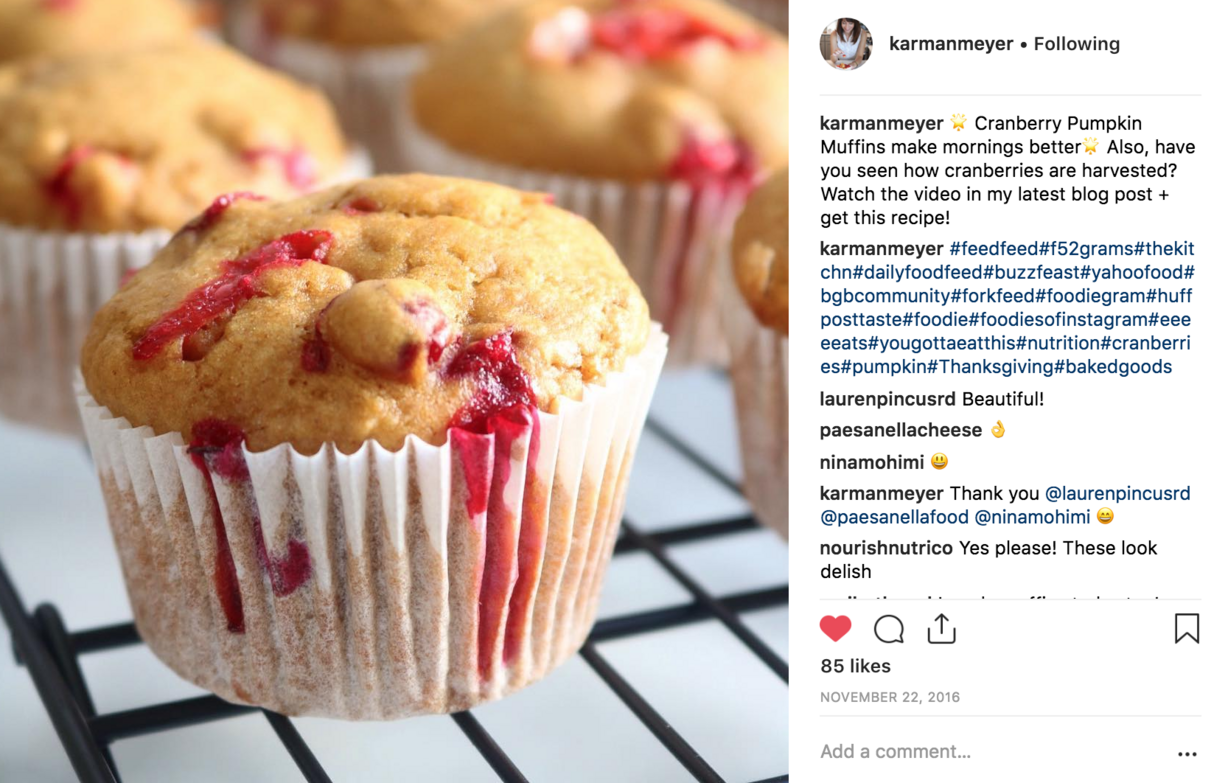Open the #Thanksgiving hashtag
Image resolution: width=1228 pixels, height=783 pixels.
[x=991, y=366]
